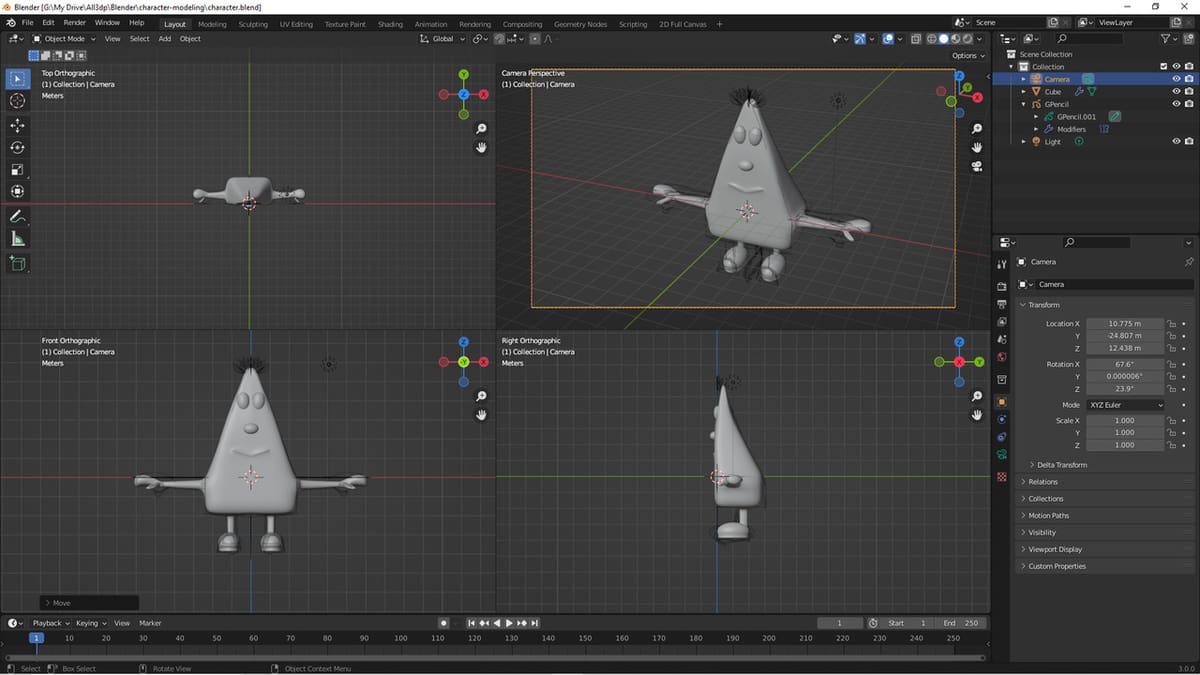Screen dimensions: 1200x675
Task: Activate the Cursor tool
Action: coord(18,101)
